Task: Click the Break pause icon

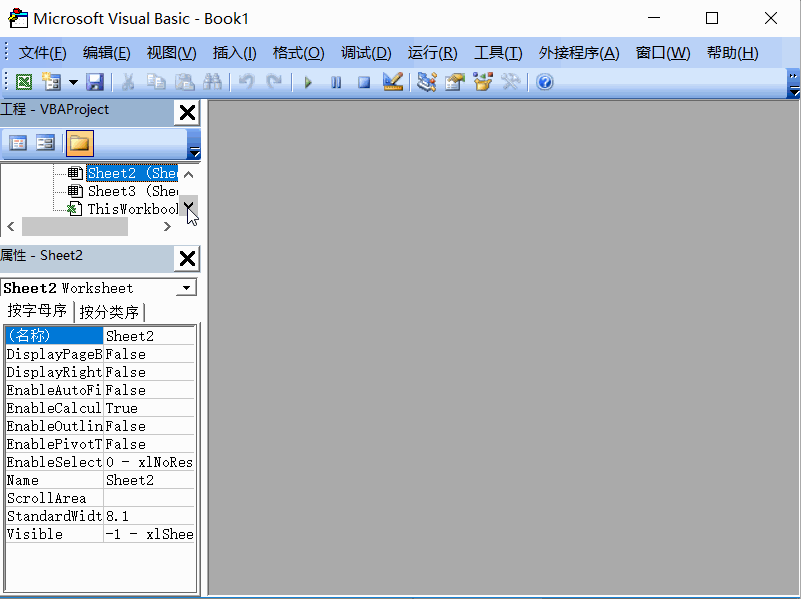Action: [x=336, y=82]
